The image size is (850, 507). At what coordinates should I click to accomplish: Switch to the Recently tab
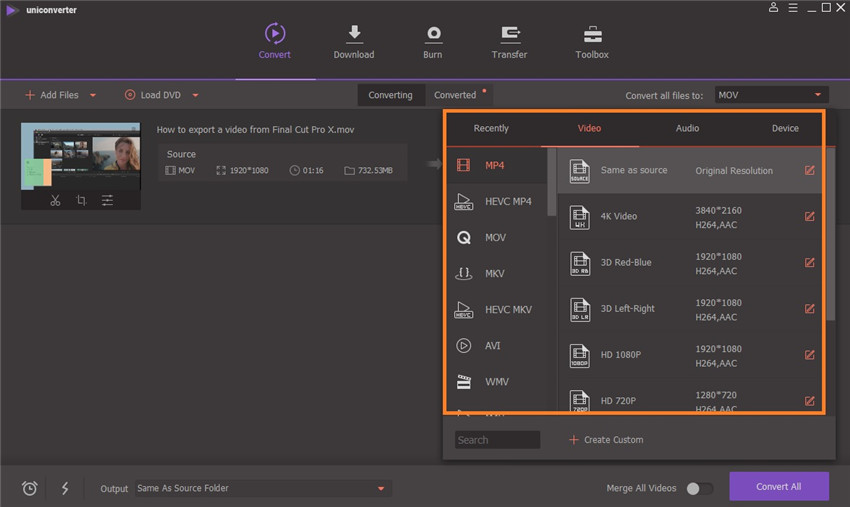[x=491, y=129]
